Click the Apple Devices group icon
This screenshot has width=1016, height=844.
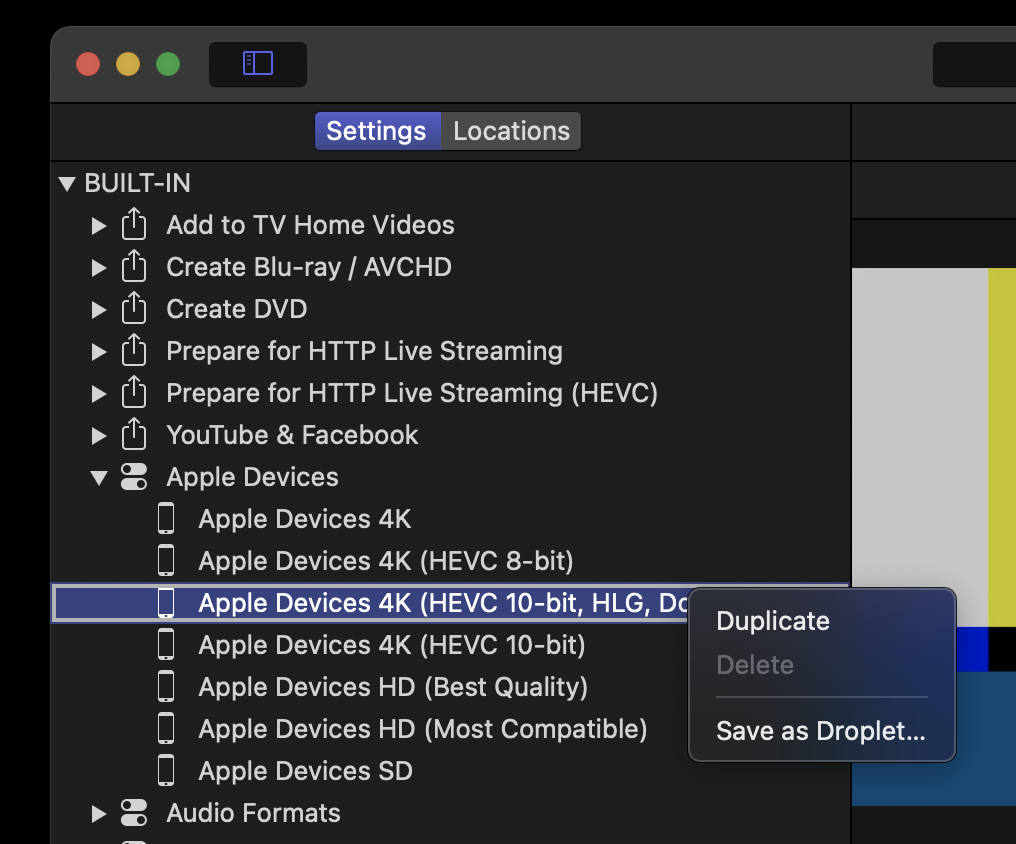point(134,477)
